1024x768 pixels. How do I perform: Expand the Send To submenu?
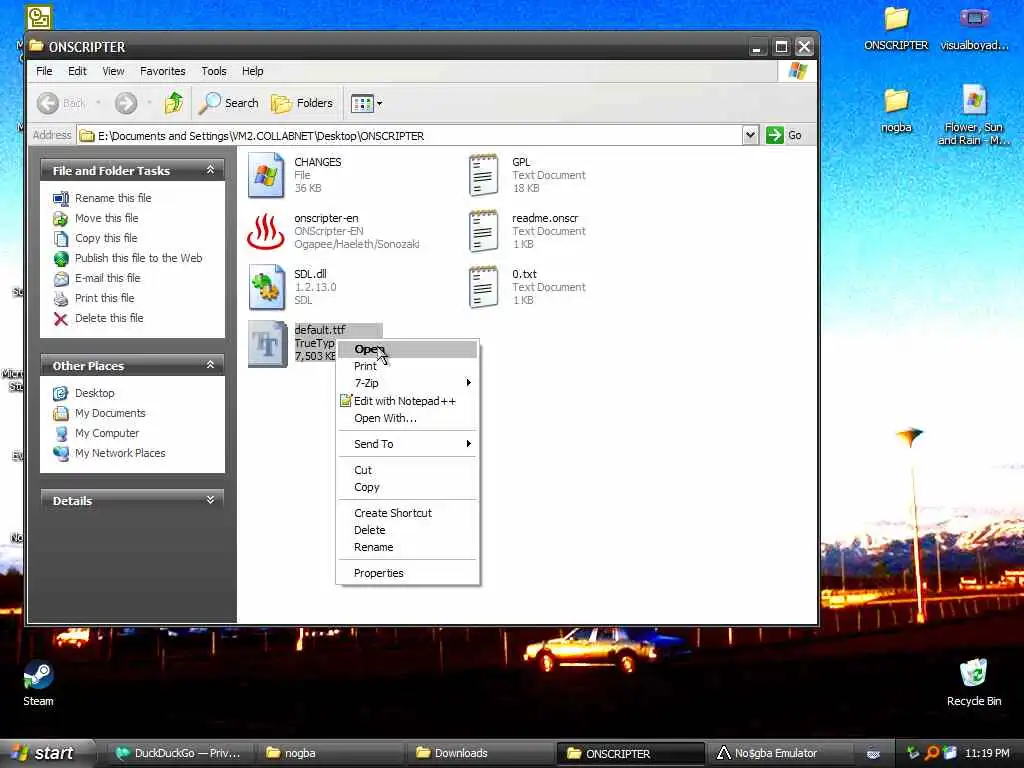(x=408, y=444)
